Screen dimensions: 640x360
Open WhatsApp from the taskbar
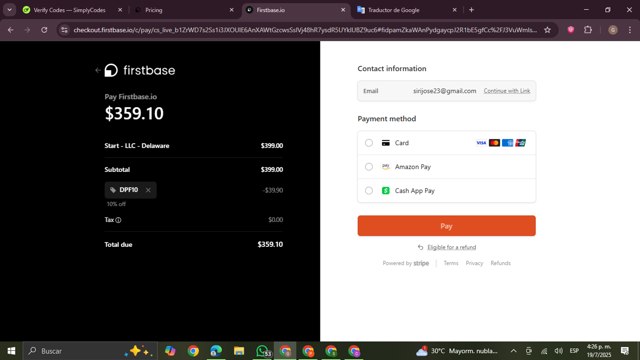(x=262, y=351)
